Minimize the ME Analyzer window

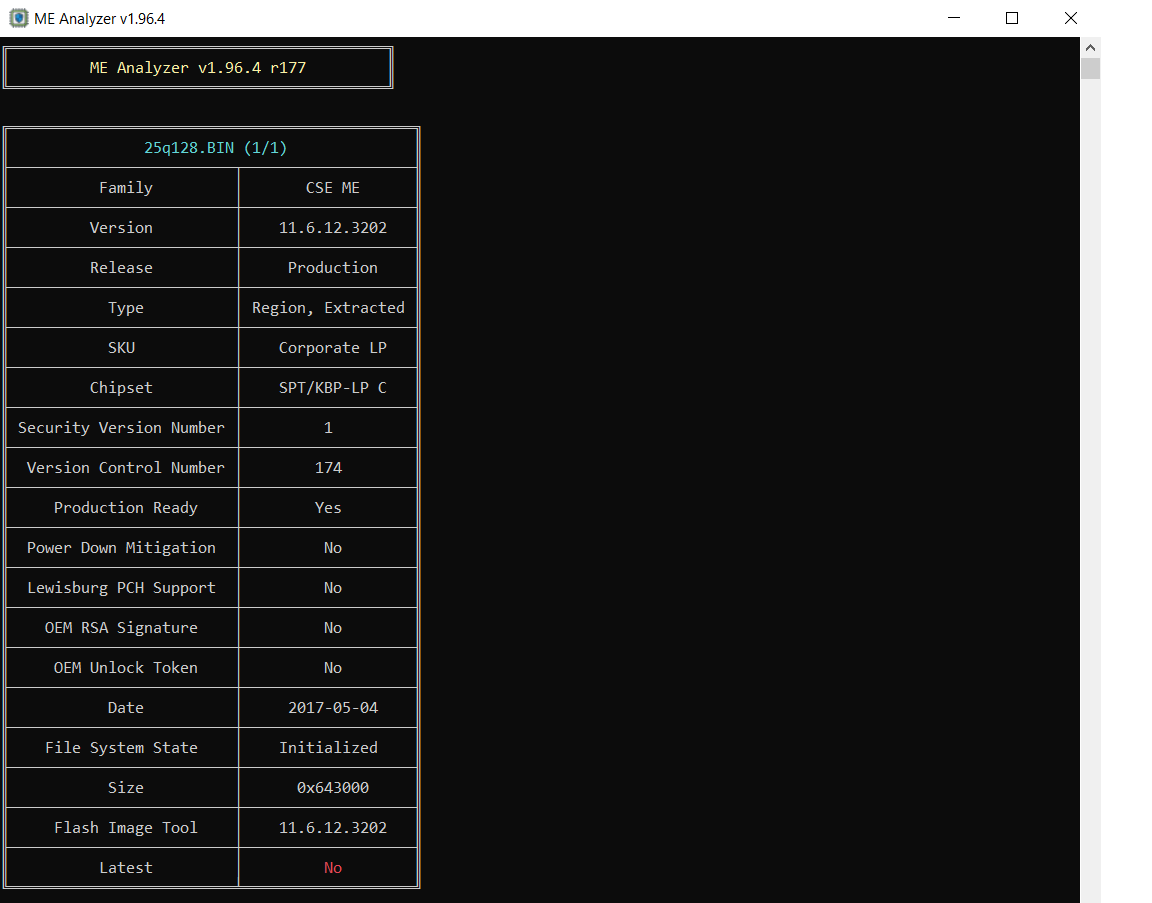[954, 18]
